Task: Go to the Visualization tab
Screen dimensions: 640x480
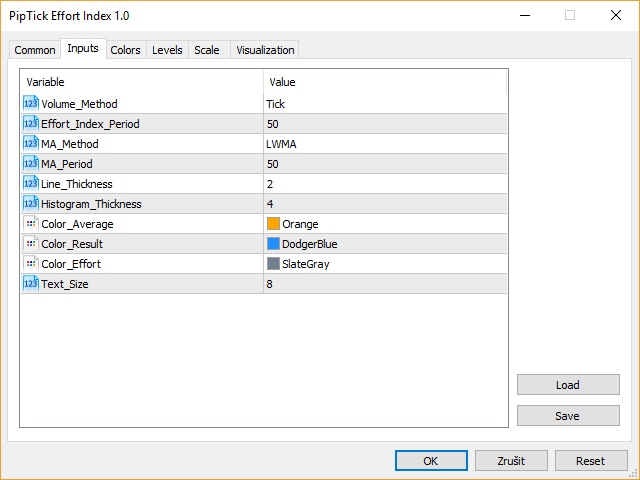Action: [265, 50]
